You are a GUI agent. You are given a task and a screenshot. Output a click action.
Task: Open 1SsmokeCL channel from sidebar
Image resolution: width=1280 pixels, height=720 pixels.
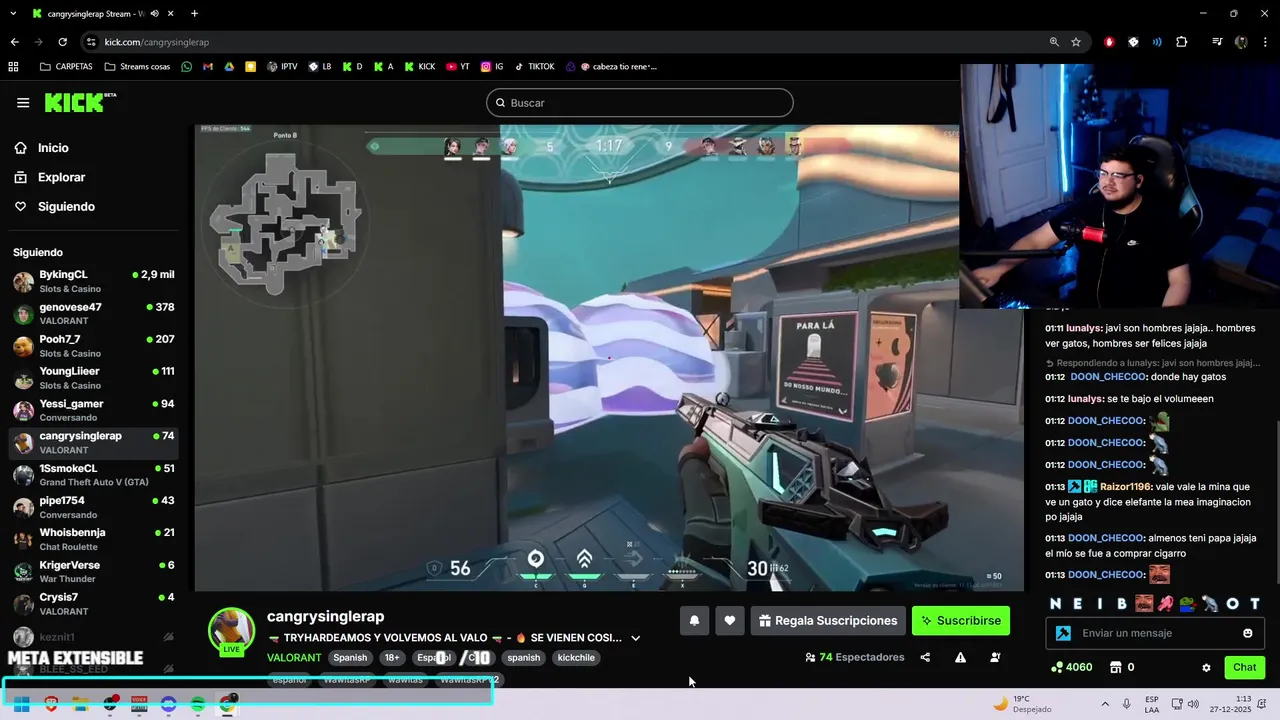(x=94, y=475)
